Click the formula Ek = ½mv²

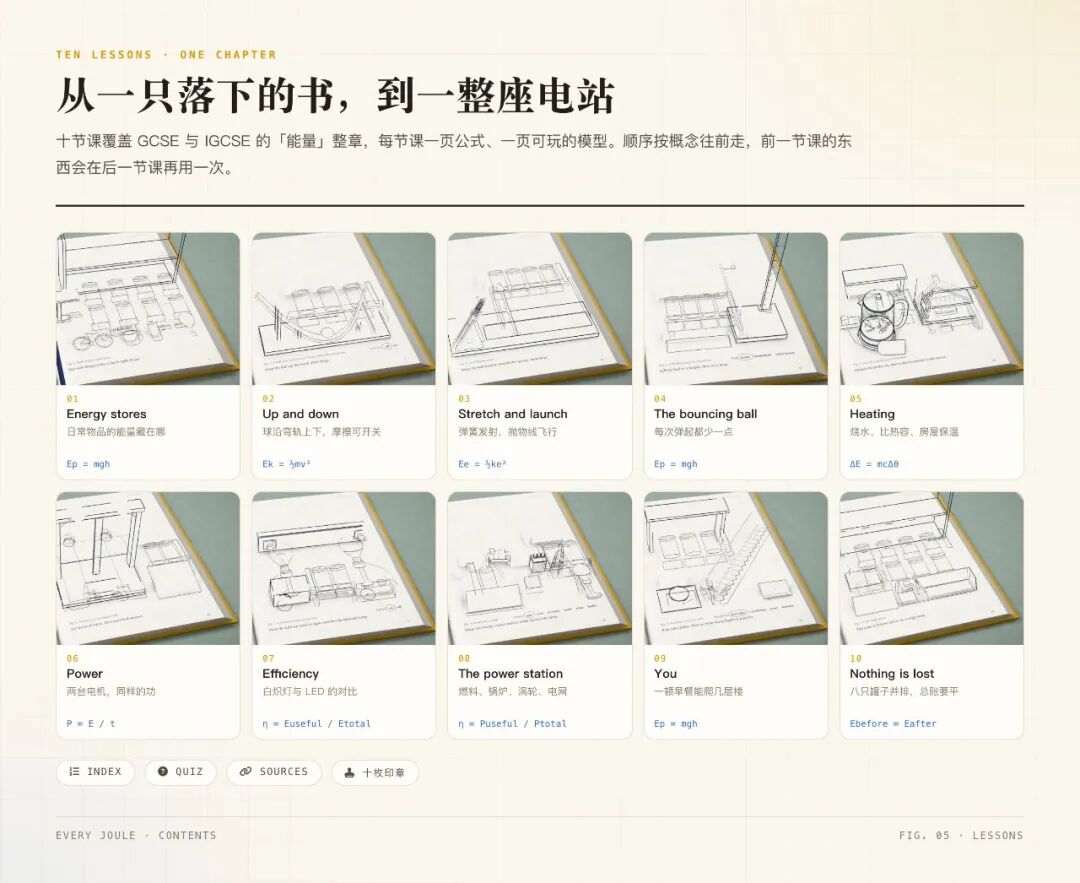[x=286, y=464]
